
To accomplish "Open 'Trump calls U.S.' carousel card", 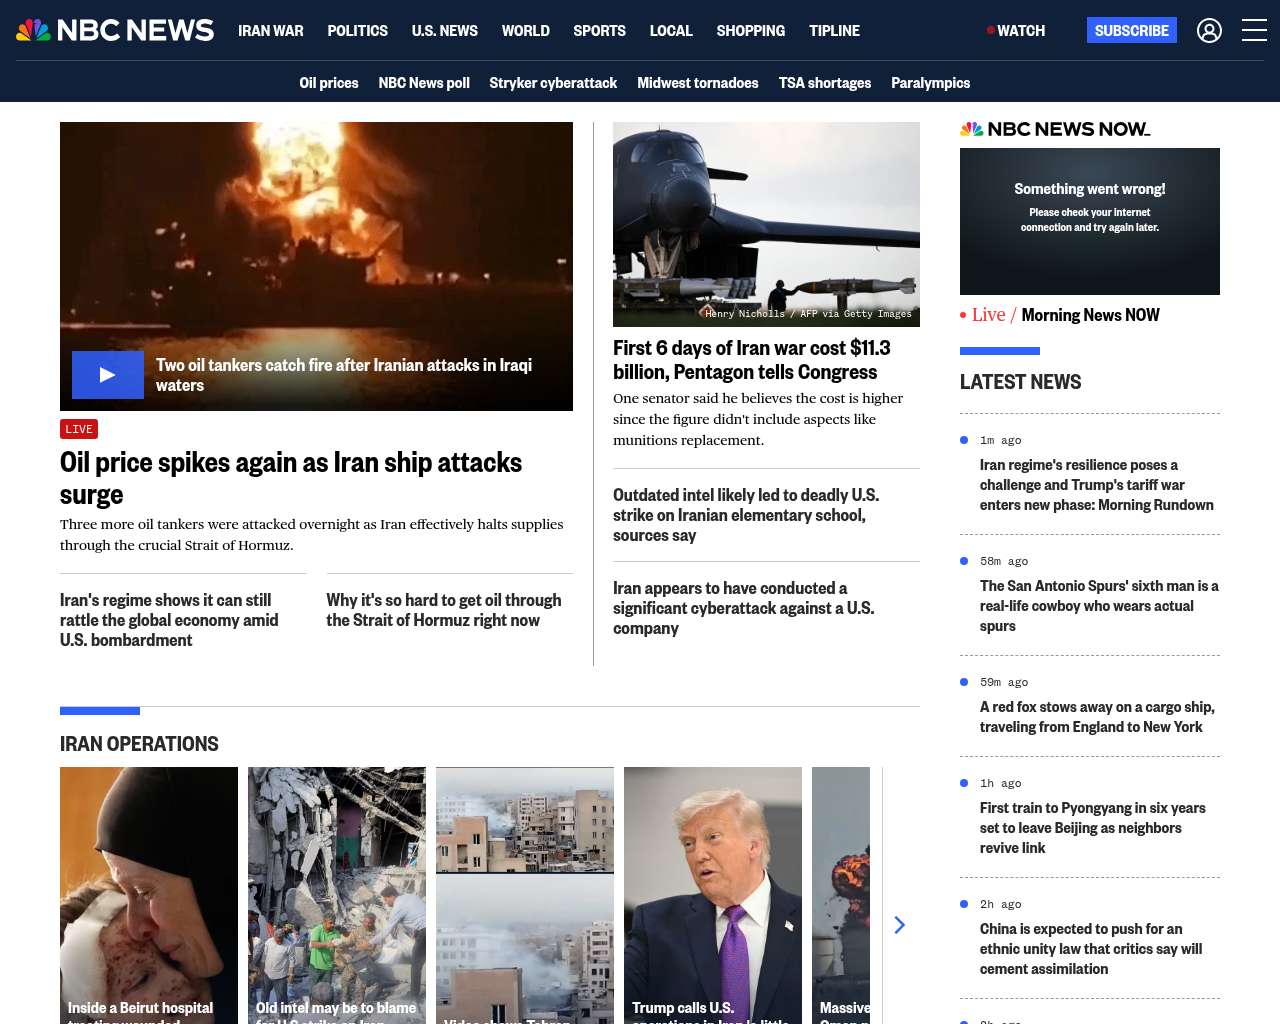I will [713, 895].
